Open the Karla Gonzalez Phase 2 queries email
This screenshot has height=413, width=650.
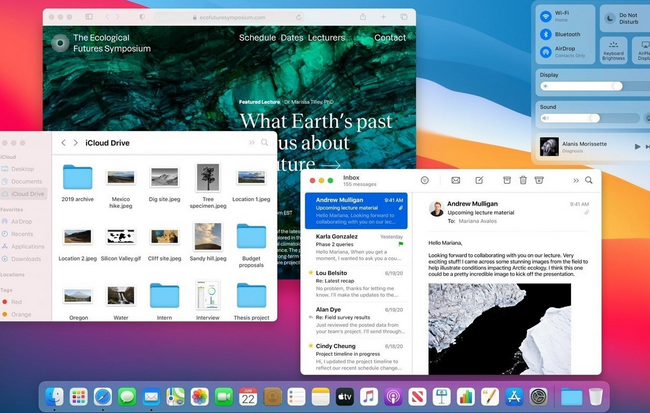tap(358, 247)
